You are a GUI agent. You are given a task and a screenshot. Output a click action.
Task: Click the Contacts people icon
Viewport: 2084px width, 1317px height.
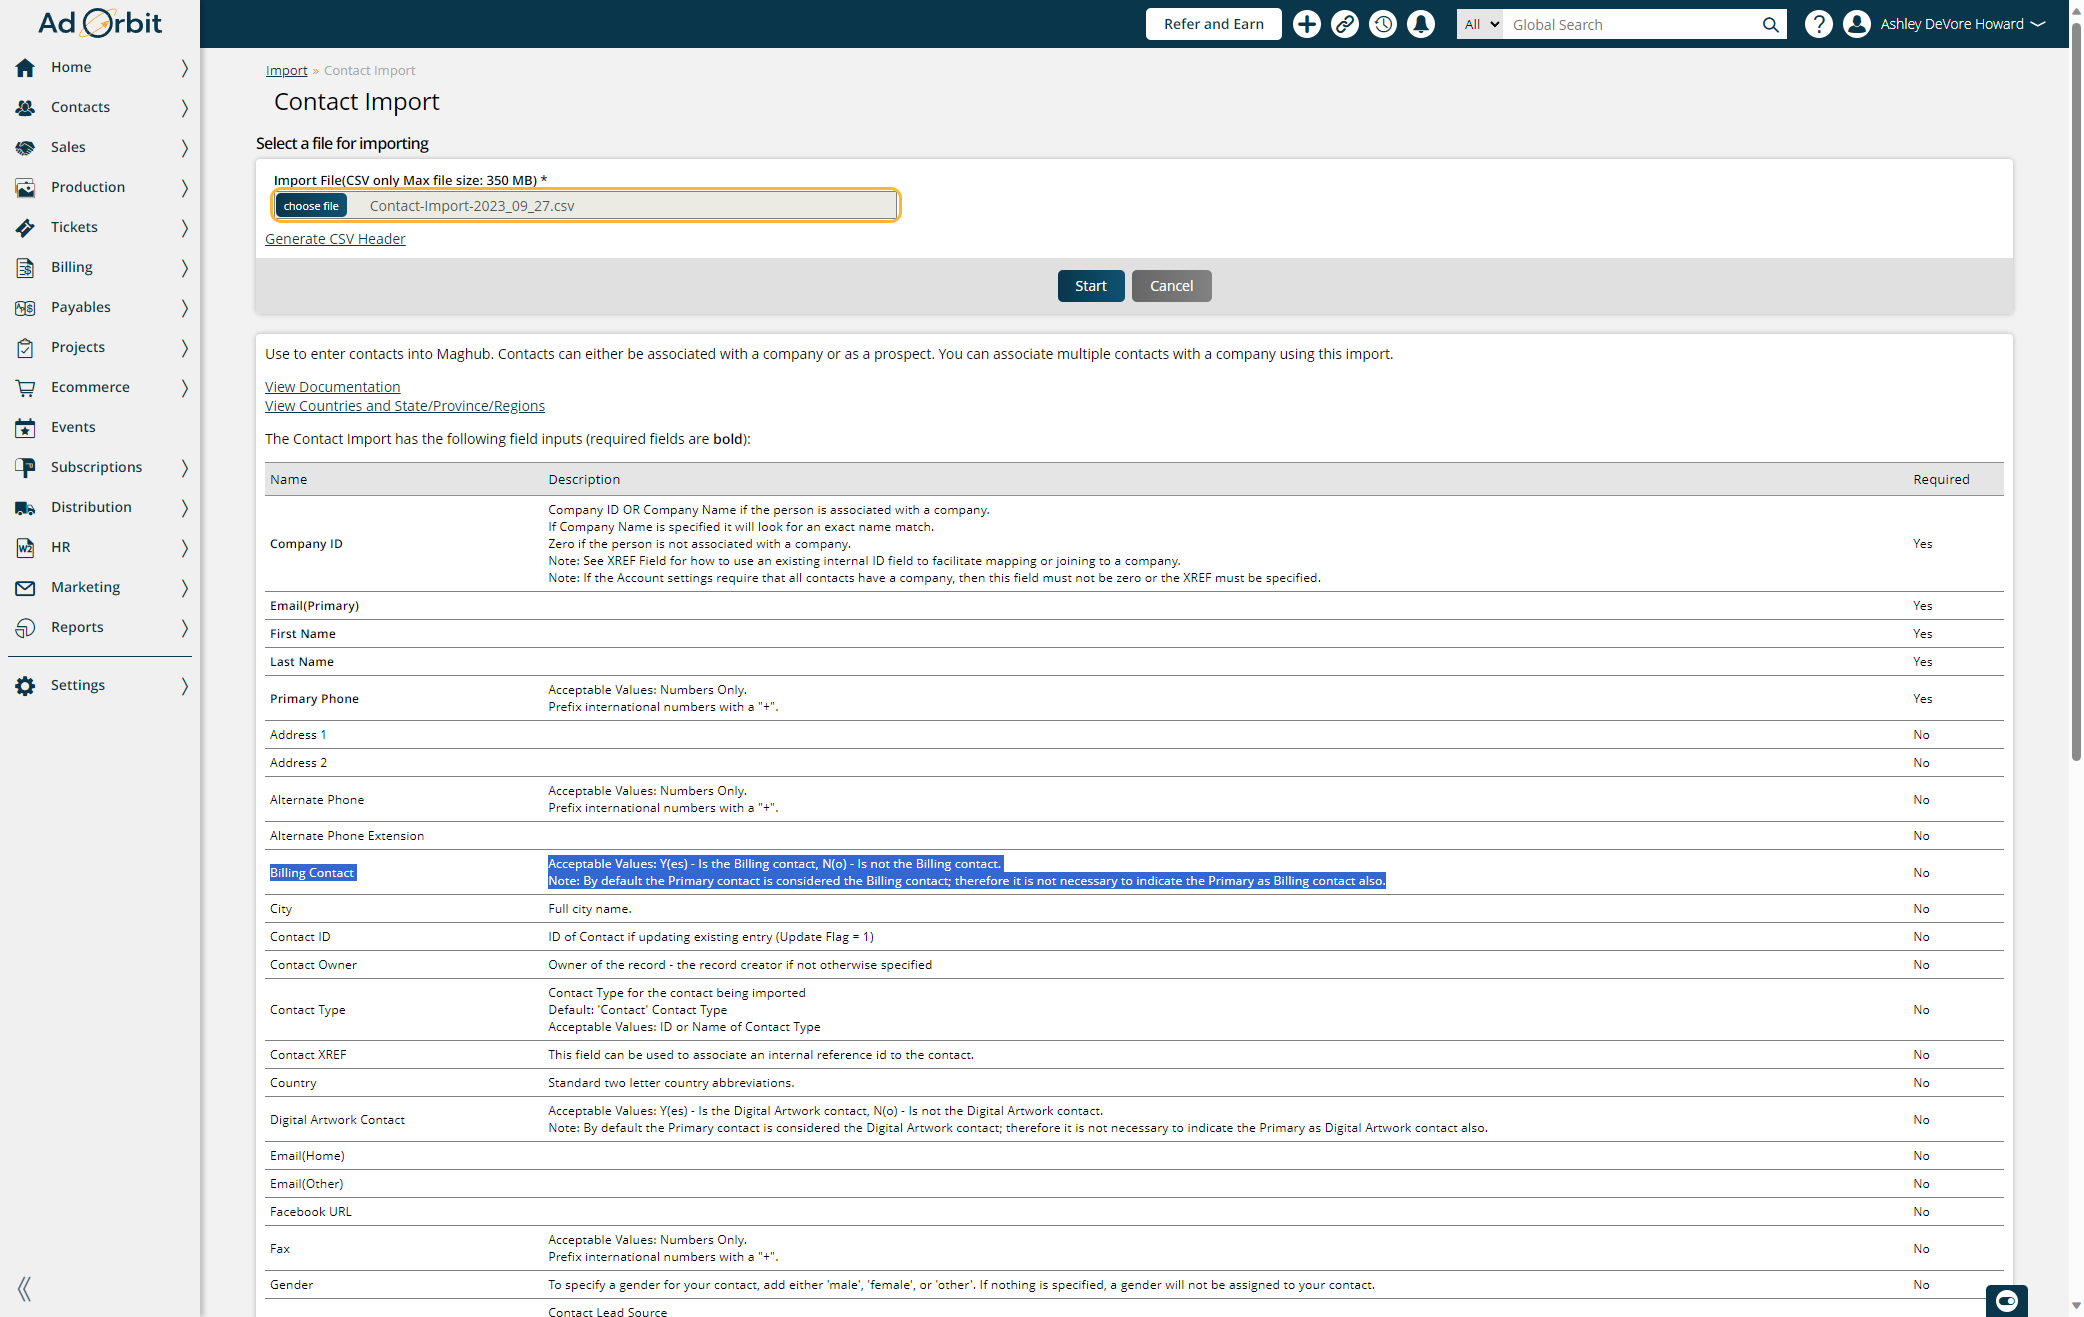(25, 107)
